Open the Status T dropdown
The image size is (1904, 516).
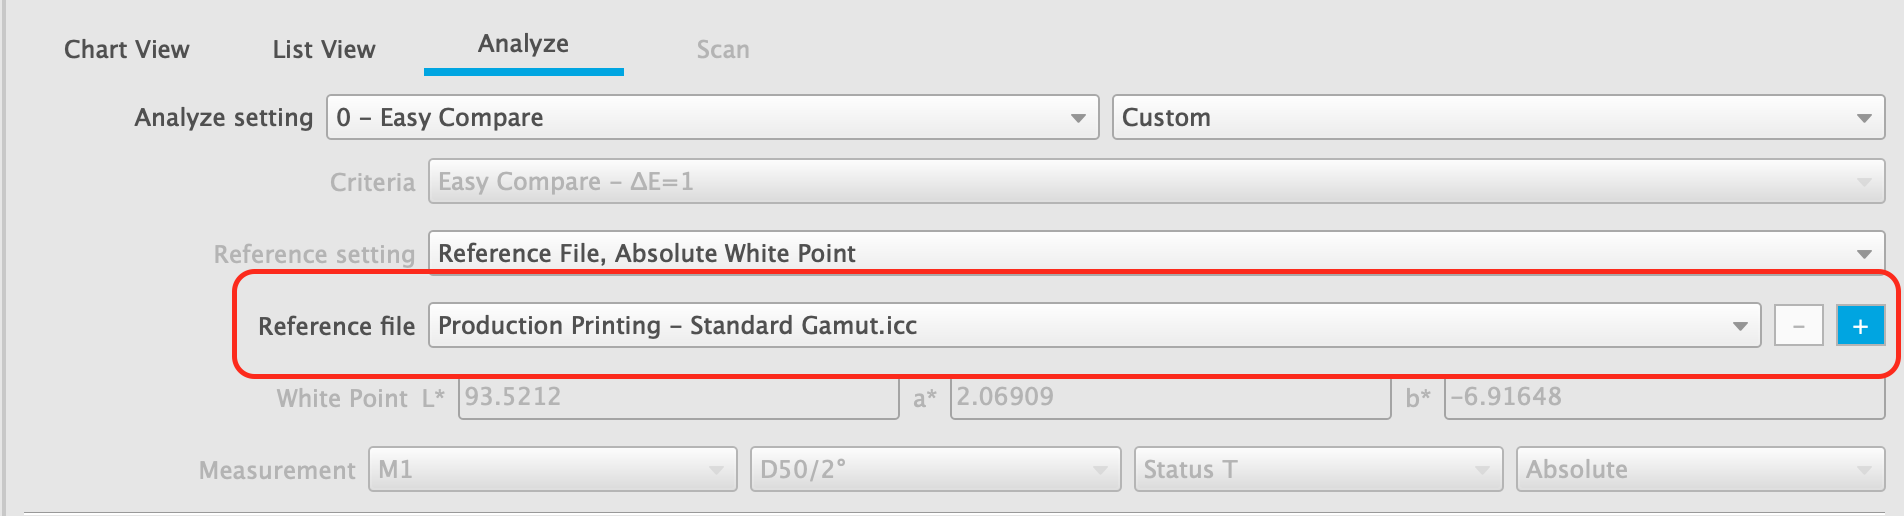[1319, 469]
